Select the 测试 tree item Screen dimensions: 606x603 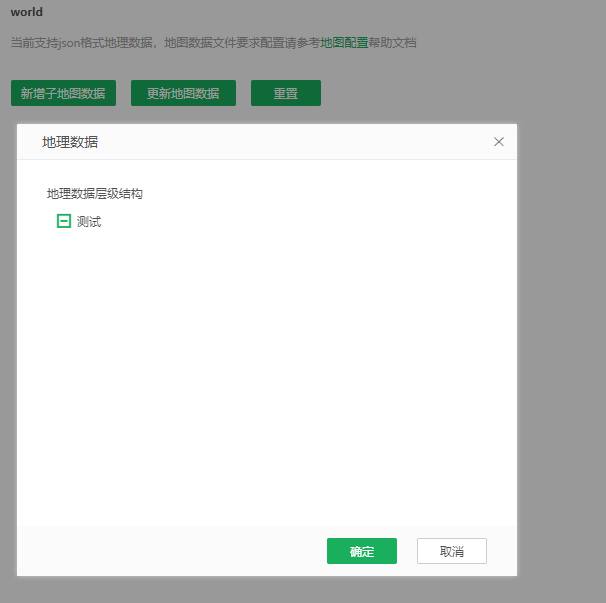[x=89, y=221]
